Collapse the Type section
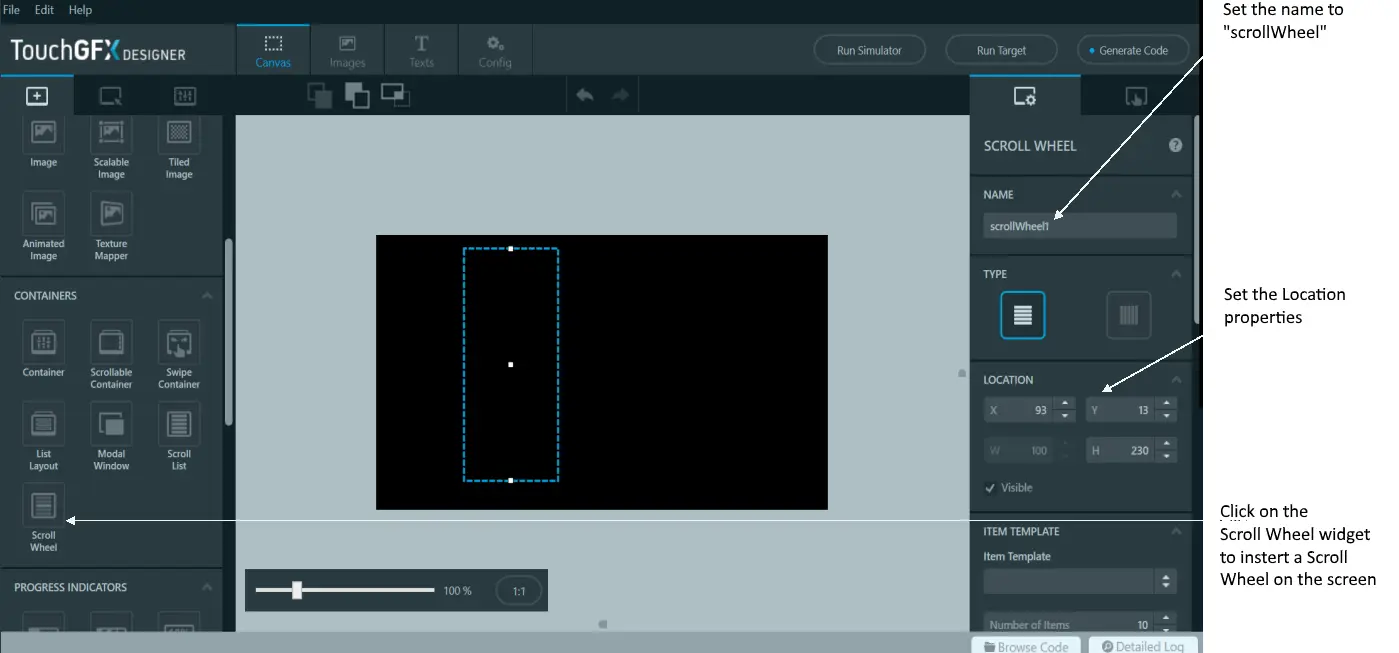The width and height of the screenshot is (1399, 653). coord(1176,274)
